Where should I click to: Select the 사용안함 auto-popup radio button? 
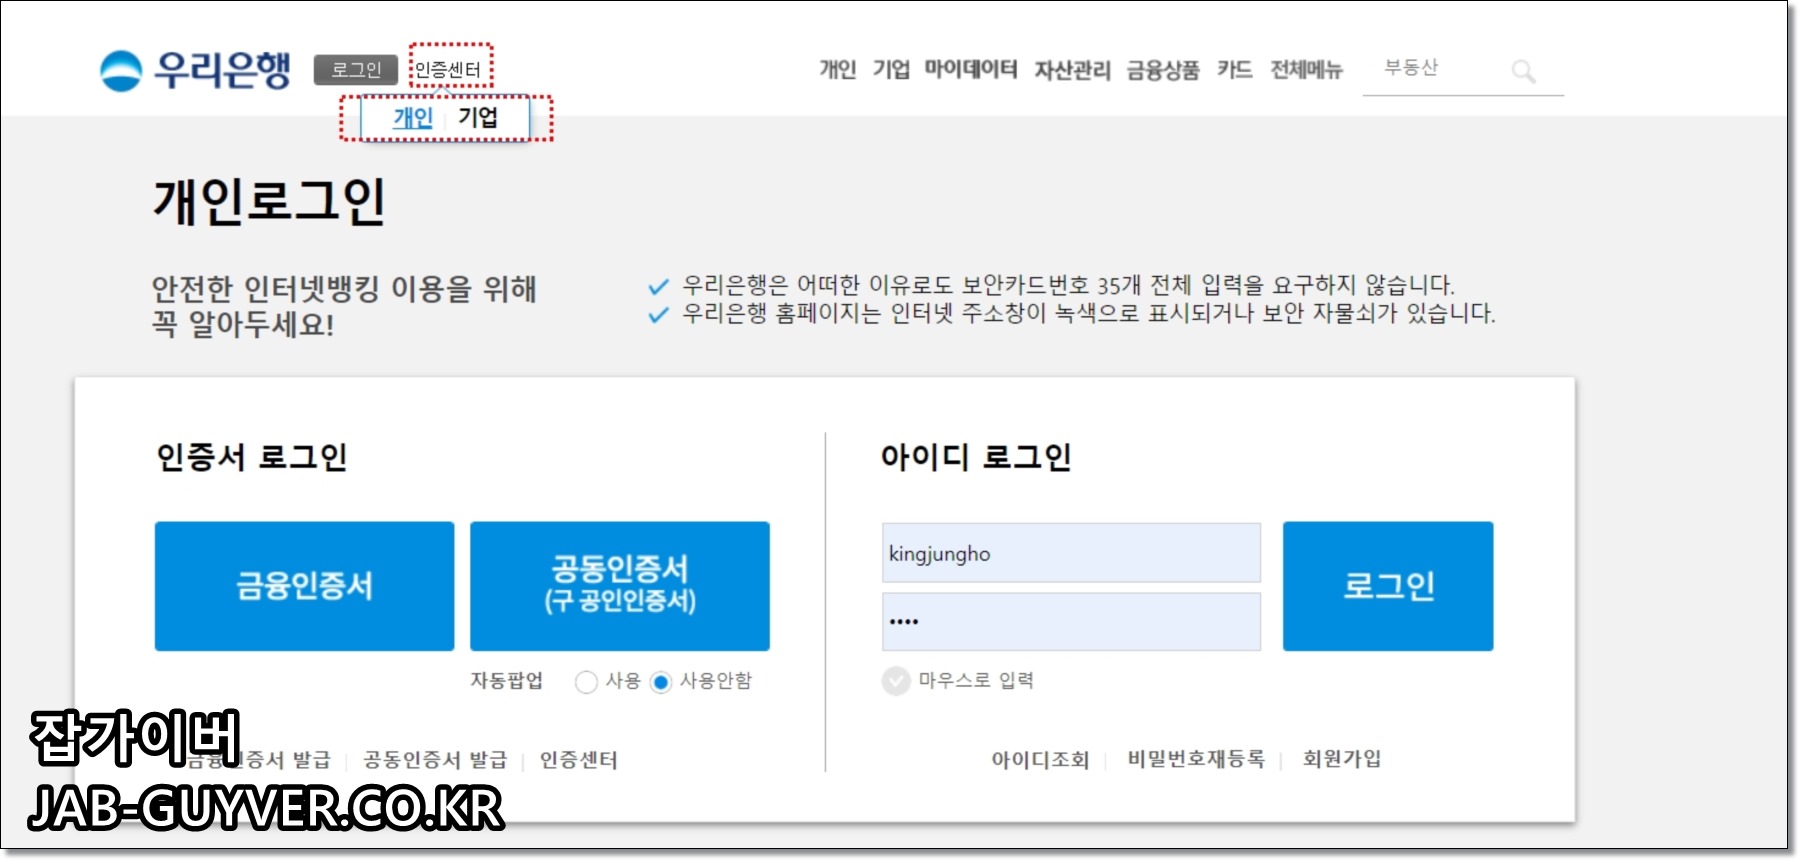click(x=661, y=682)
